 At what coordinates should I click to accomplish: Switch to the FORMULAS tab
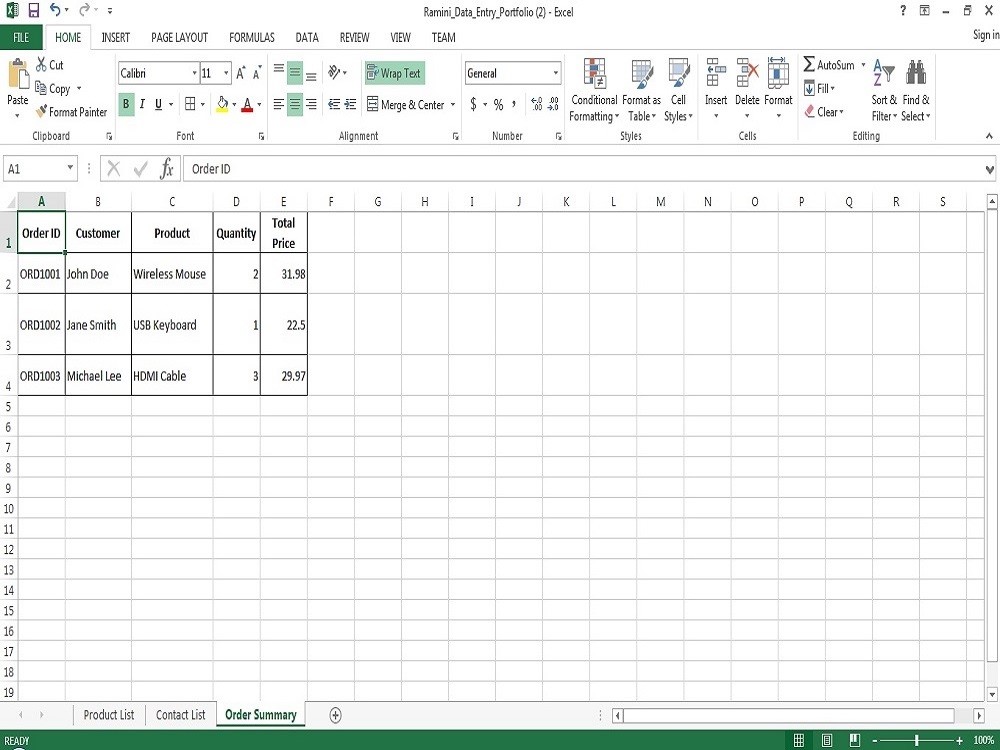pos(252,37)
